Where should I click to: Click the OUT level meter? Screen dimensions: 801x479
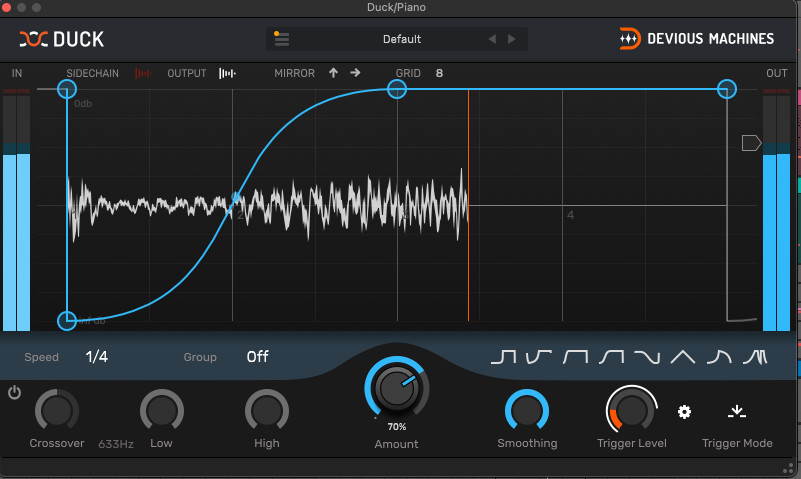[776, 209]
